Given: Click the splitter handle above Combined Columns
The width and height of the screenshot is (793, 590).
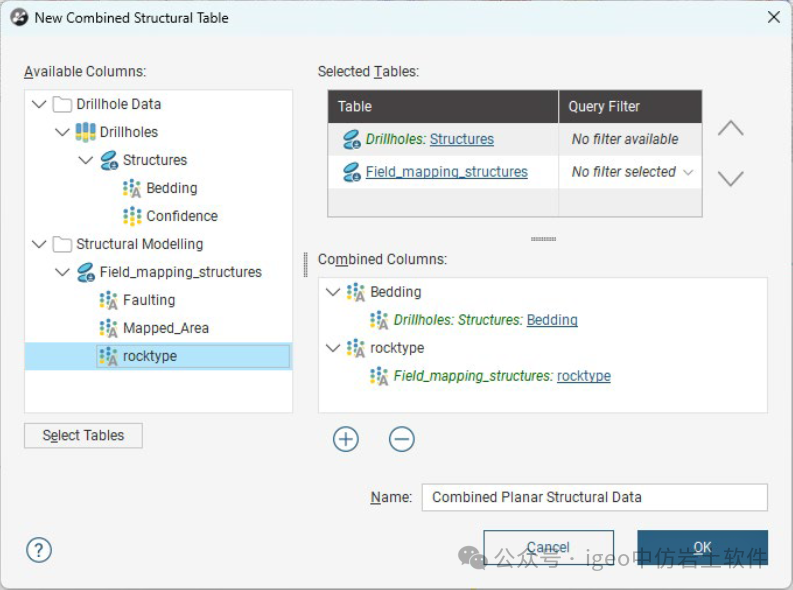Looking at the screenshot, I should 543,239.
